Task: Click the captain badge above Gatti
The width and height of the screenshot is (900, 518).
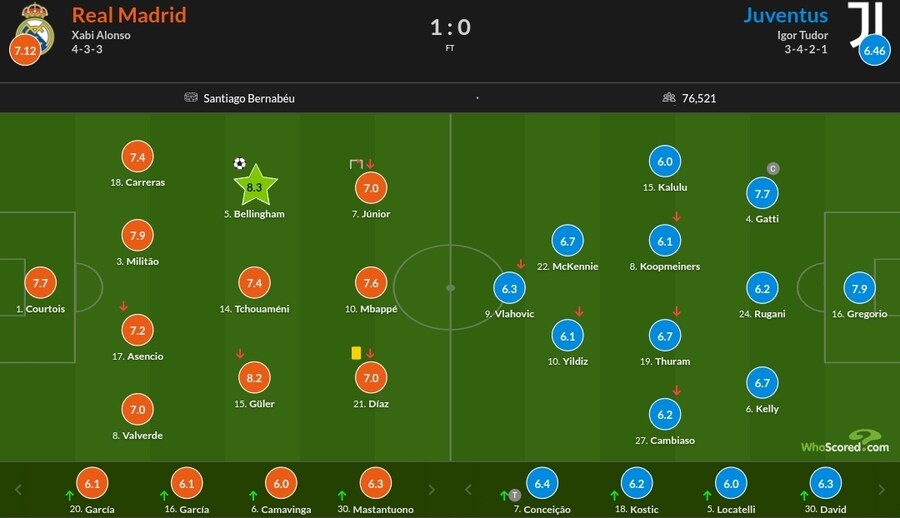Action: click(x=772, y=168)
